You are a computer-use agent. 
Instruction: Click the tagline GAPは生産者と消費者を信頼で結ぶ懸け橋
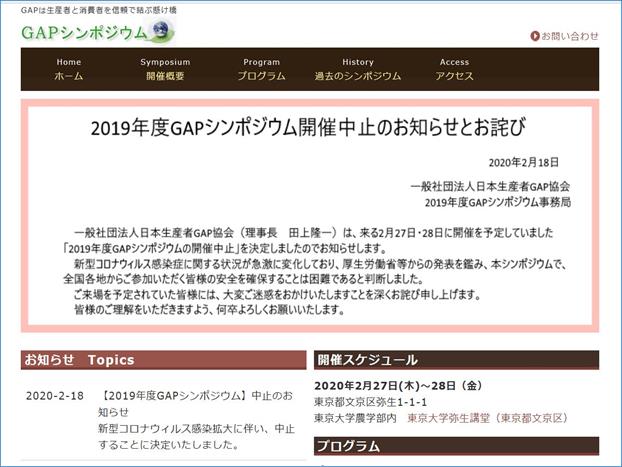point(99,10)
